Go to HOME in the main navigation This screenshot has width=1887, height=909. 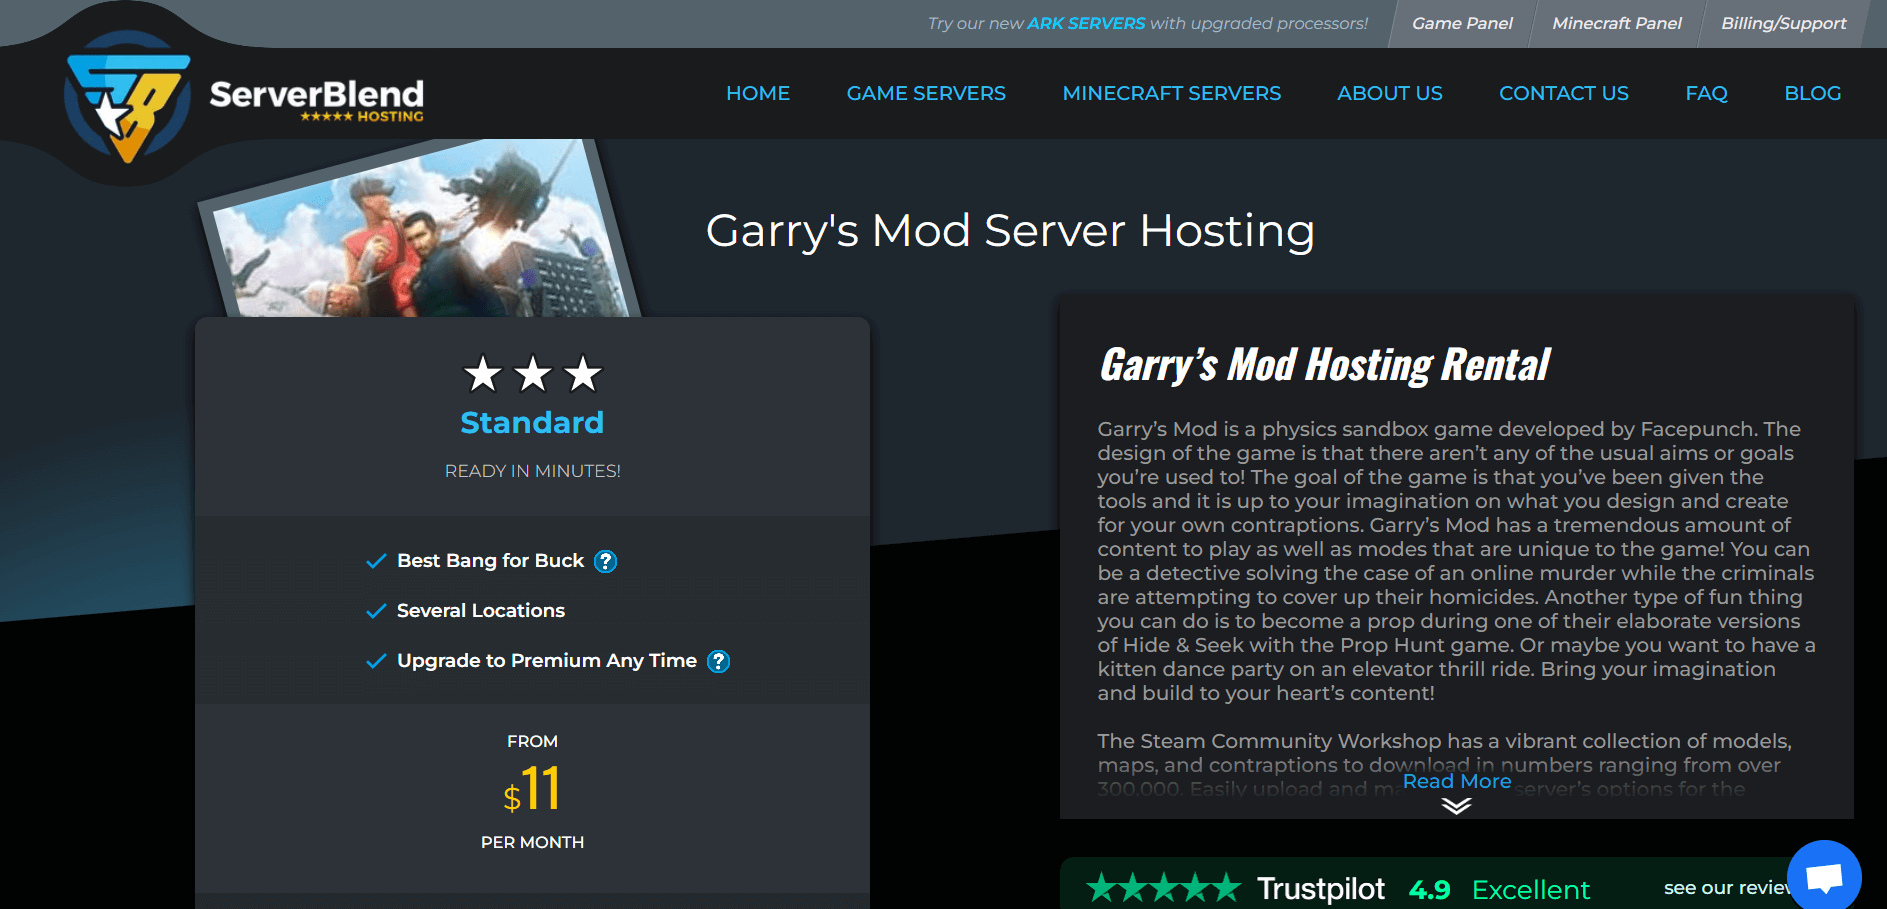pos(758,93)
